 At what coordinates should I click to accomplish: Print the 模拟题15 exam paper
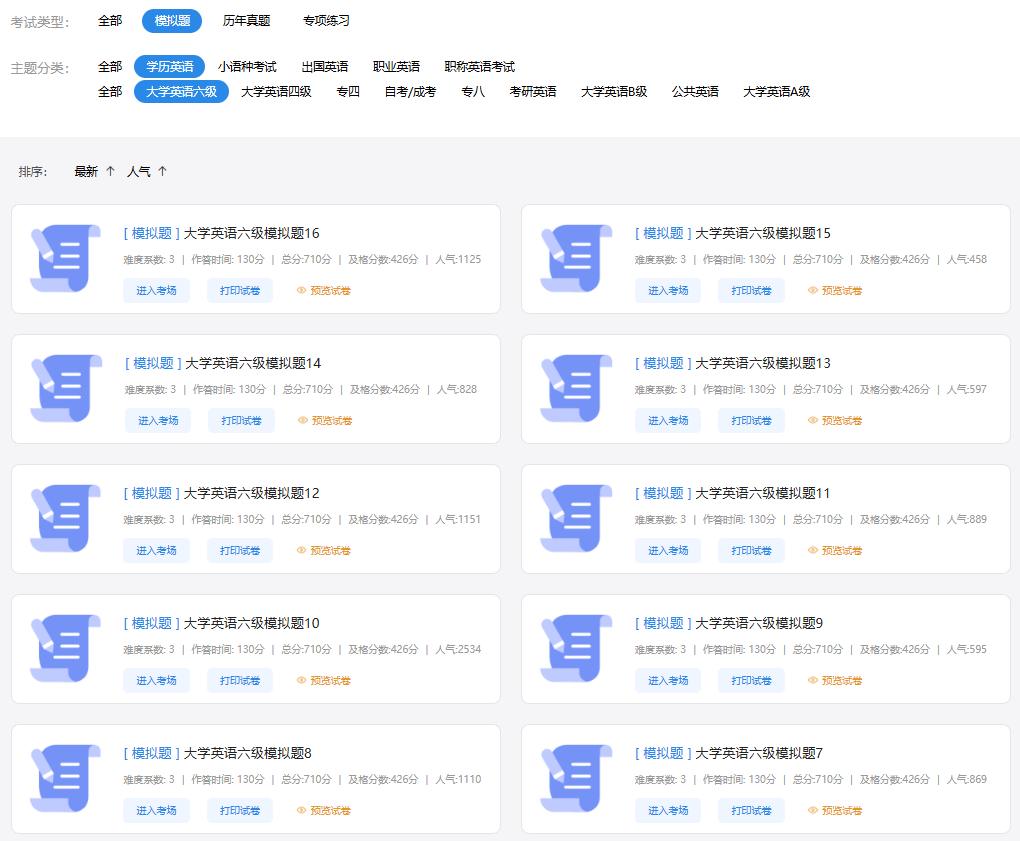click(x=751, y=291)
